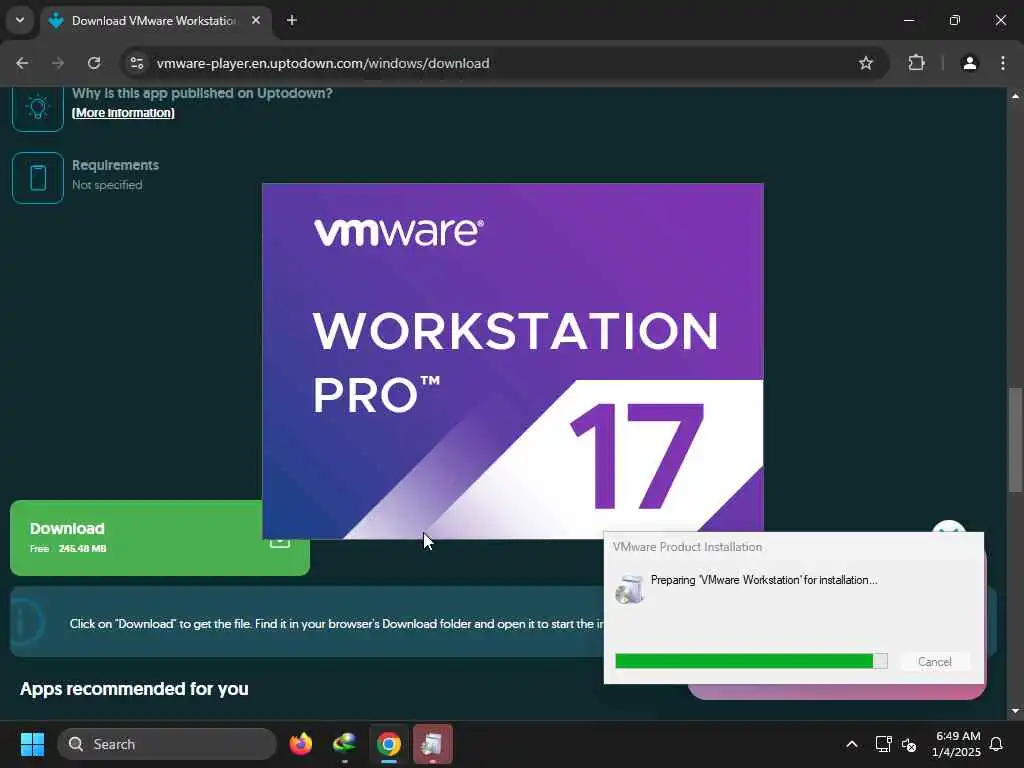Open the (More information) link
1024x768 pixels.
coord(123,113)
